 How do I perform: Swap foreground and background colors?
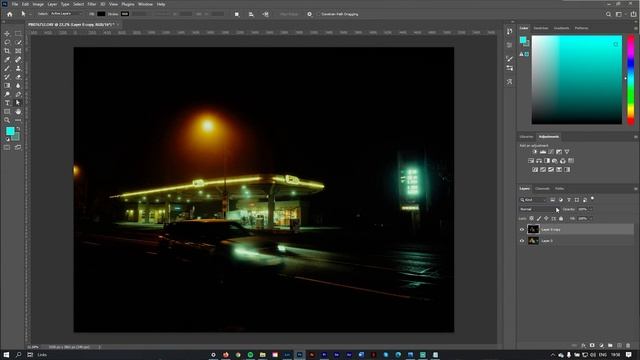coord(18,129)
